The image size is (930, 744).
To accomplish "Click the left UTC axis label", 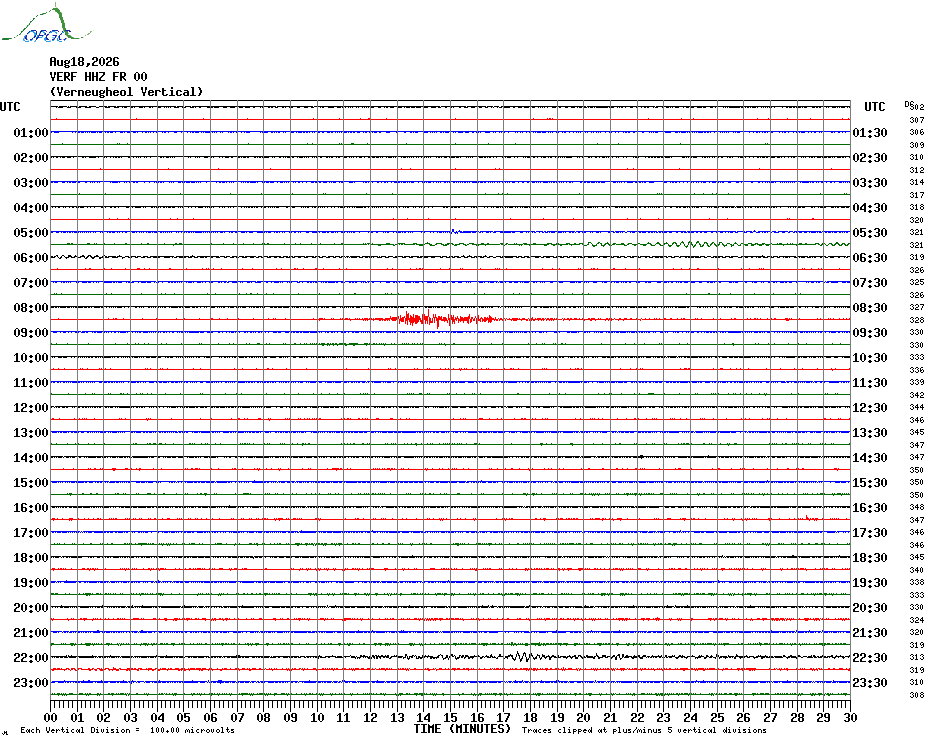I will [x=10, y=107].
